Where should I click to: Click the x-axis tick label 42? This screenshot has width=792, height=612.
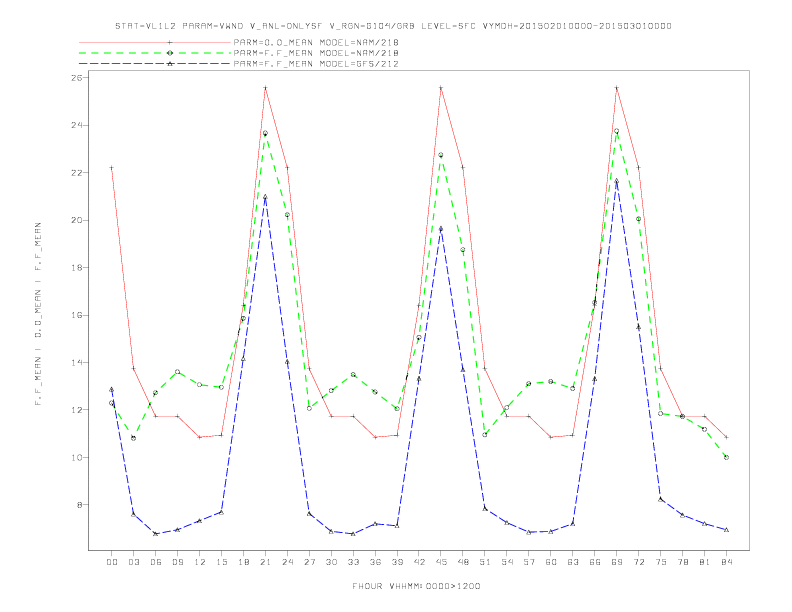point(419,562)
